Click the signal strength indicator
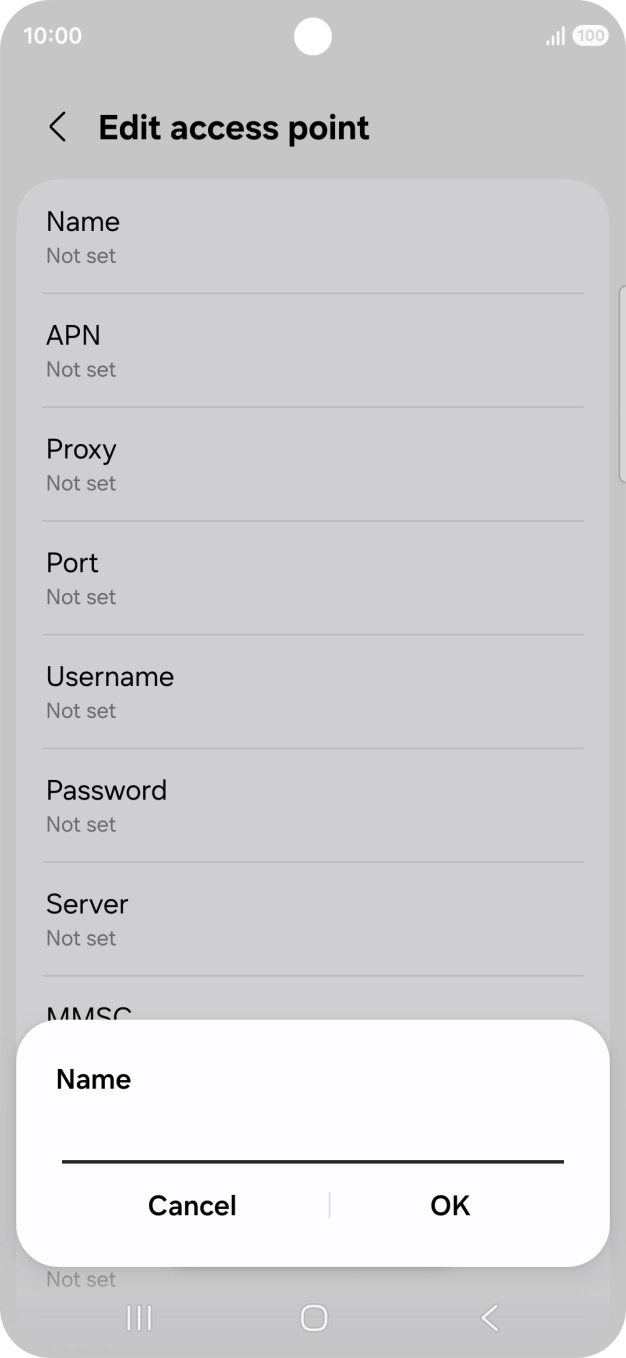The height and width of the screenshot is (1358, 626). click(x=554, y=36)
